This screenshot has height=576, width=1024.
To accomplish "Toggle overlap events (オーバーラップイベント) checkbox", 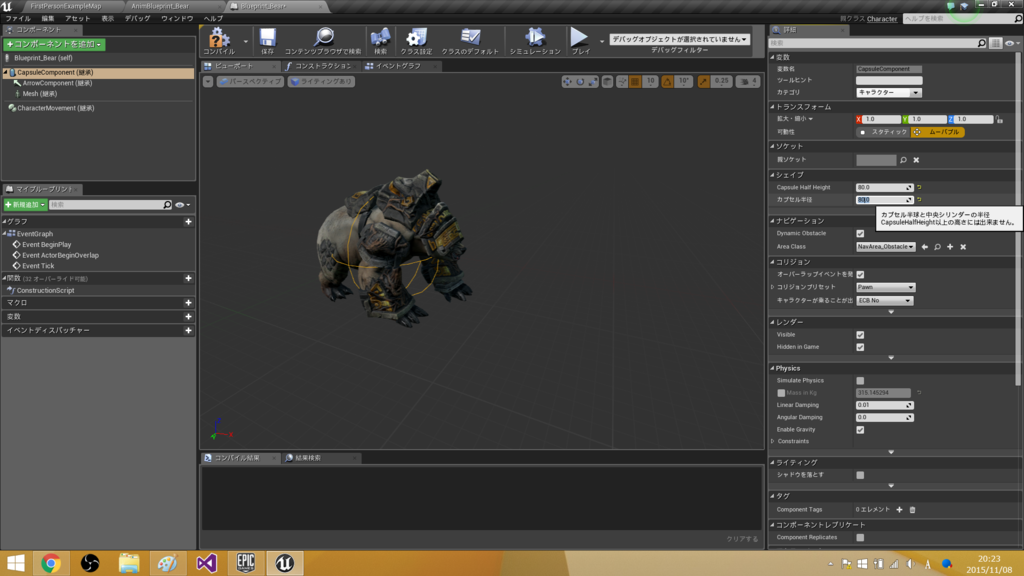I will pos(860,275).
